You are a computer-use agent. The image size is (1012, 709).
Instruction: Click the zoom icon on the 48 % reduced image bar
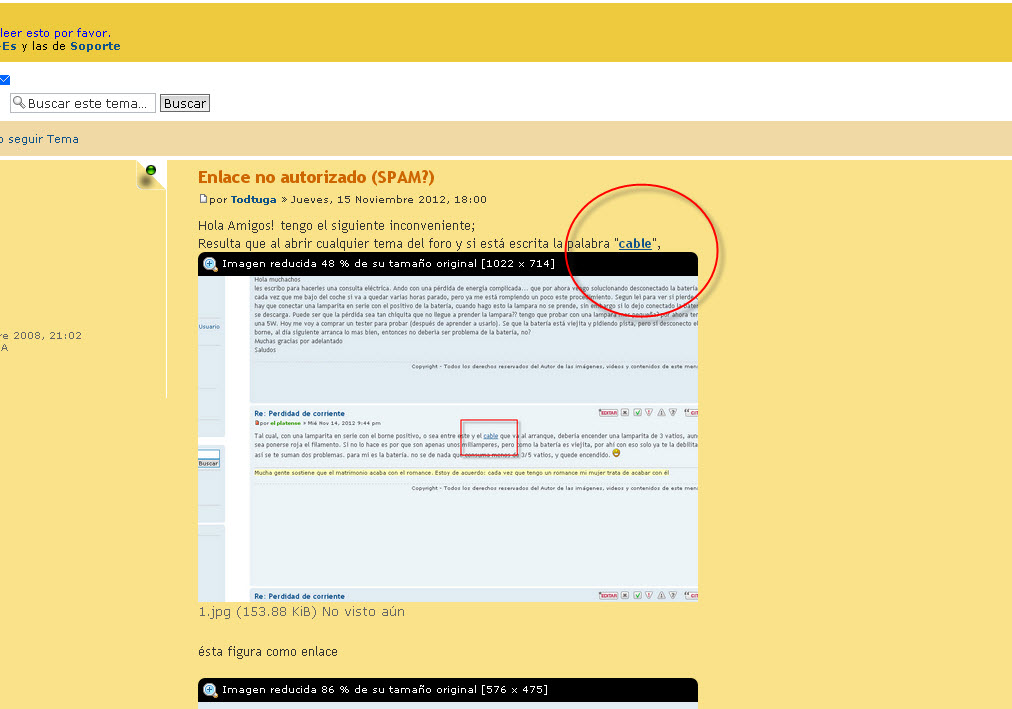[x=210, y=264]
